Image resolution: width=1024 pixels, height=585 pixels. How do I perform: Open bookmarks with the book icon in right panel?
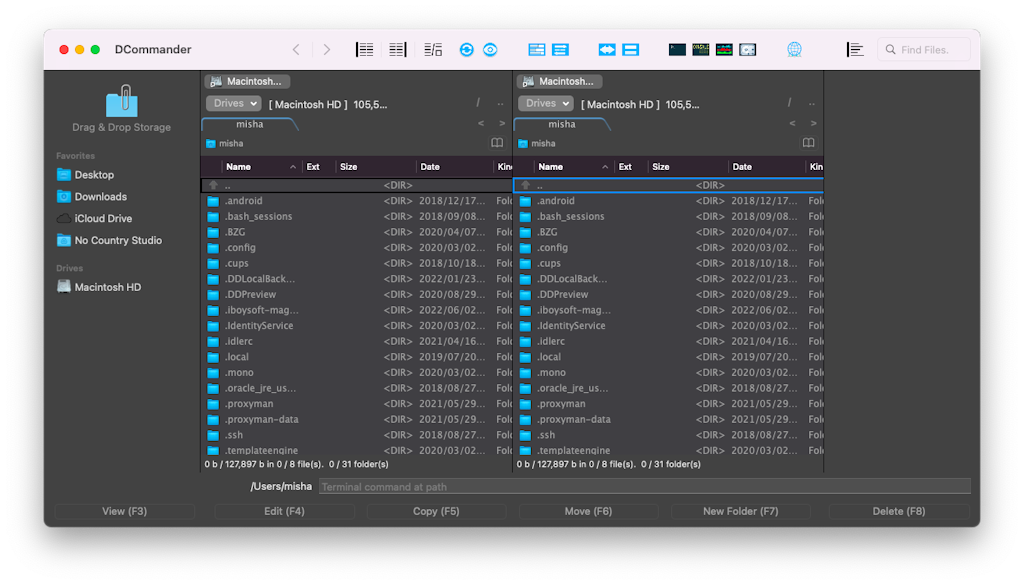[808, 143]
